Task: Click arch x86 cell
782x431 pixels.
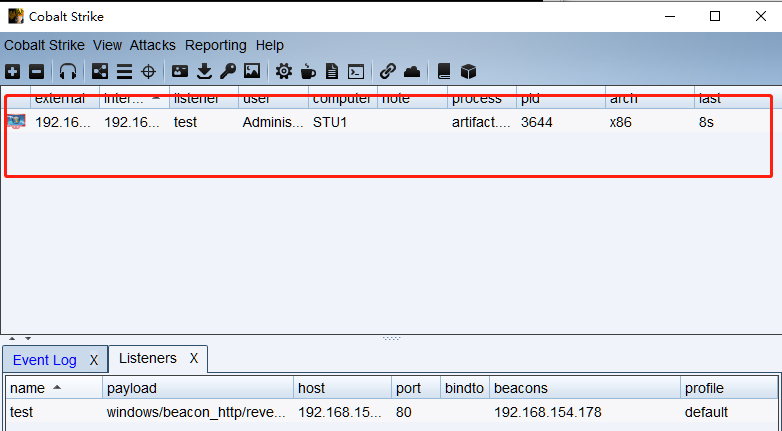Action: pyautogui.click(x=650, y=122)
